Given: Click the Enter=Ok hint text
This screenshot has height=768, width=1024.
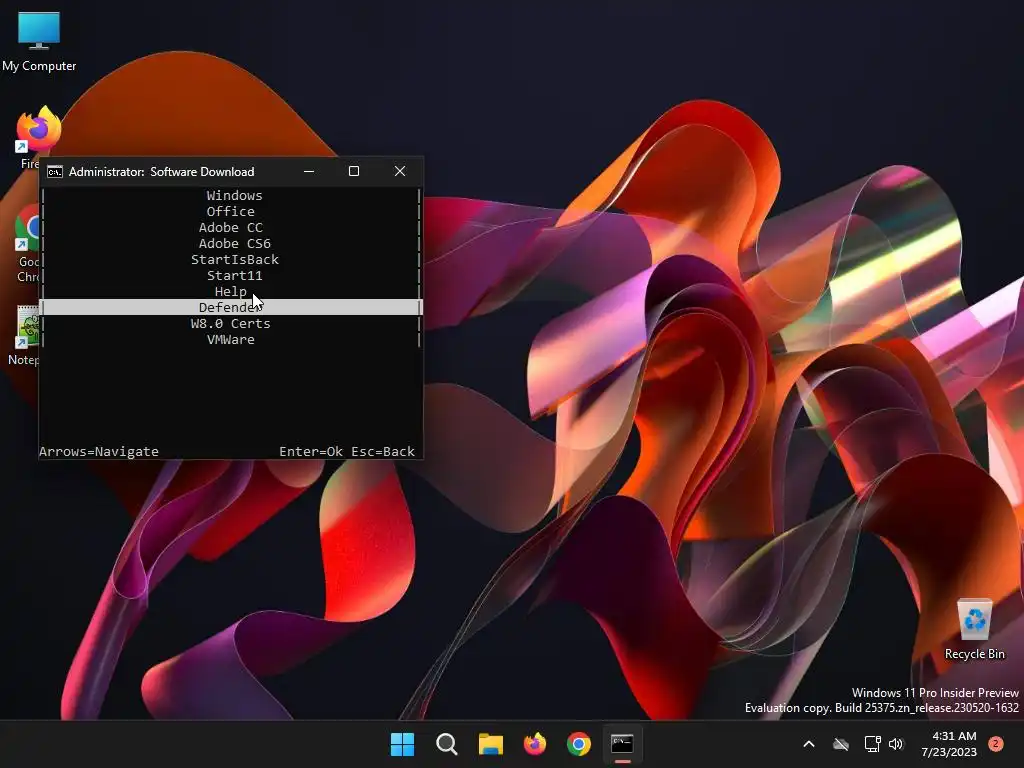Looking at the screenshot, I should (311, 451).
